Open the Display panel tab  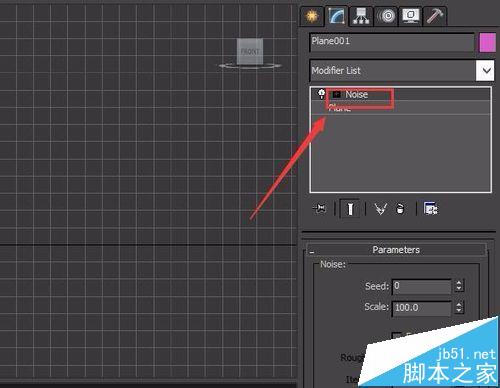click(x=411, y=16)
